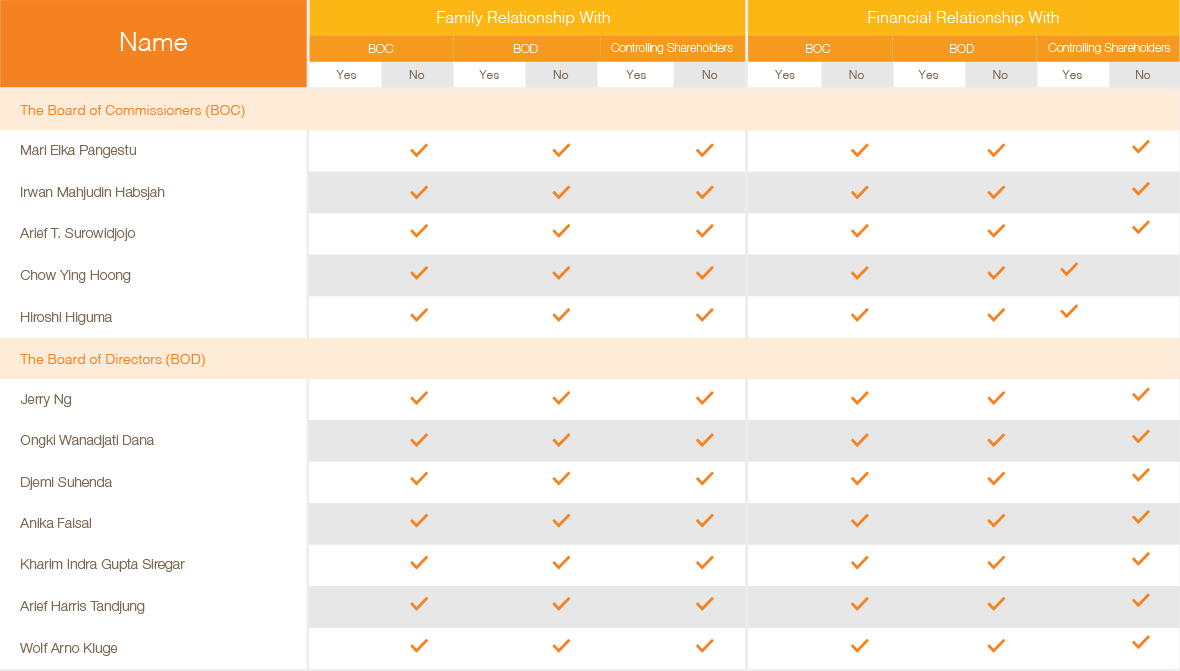The width and height of the screenshot is (1180, 671).
Task: Select the Financial Relationship With header
Action: [x=963, y=17]
